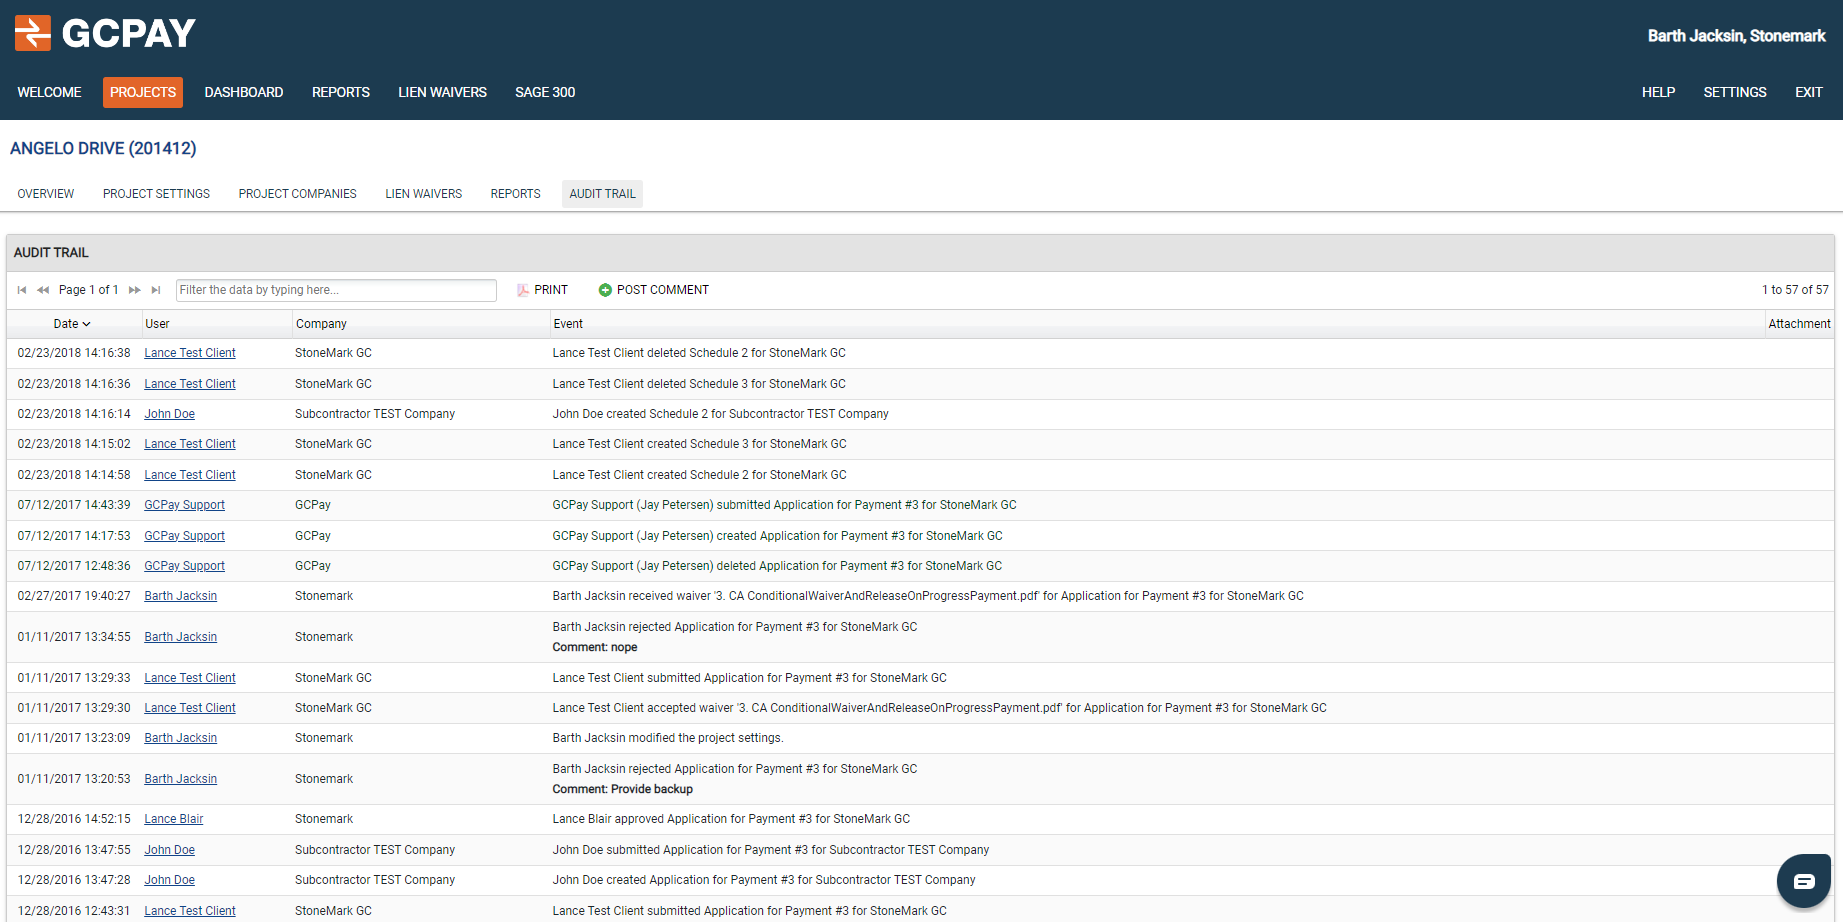This screenshot has width=1843, height=922.
Task: Select the Project Settings tab
Action: click(x=156, y=194)
